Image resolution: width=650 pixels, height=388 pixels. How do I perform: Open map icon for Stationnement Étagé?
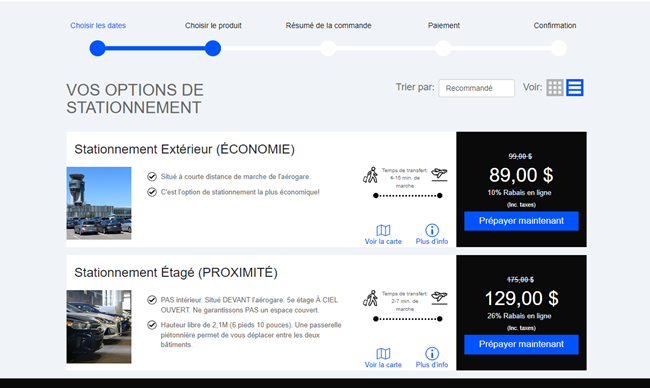(x=383, y=354)
